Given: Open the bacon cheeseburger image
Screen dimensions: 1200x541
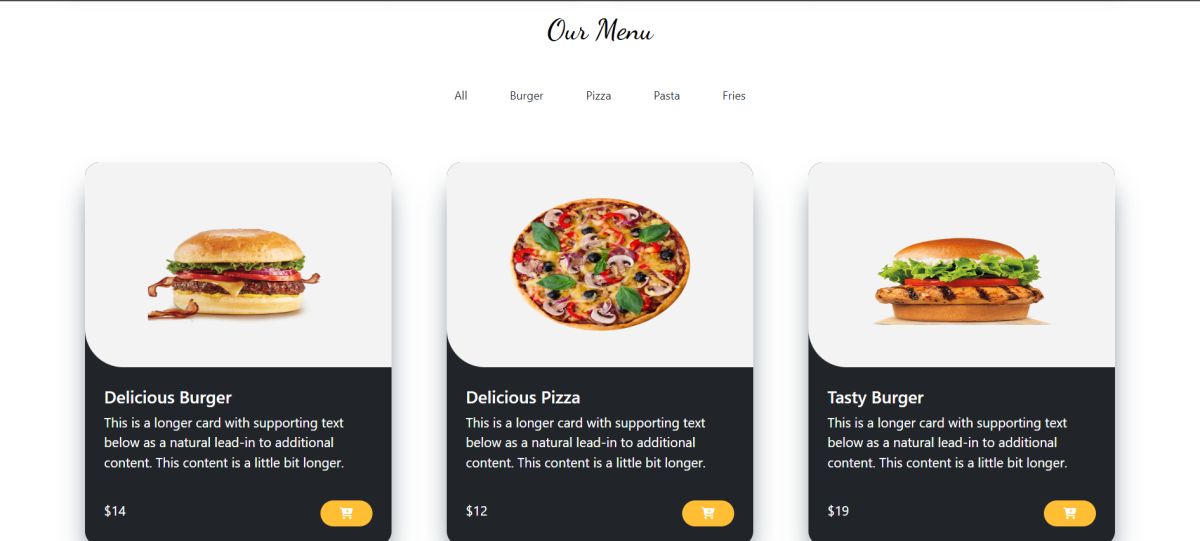Looking at the screenshot, I should click(234, 274).
